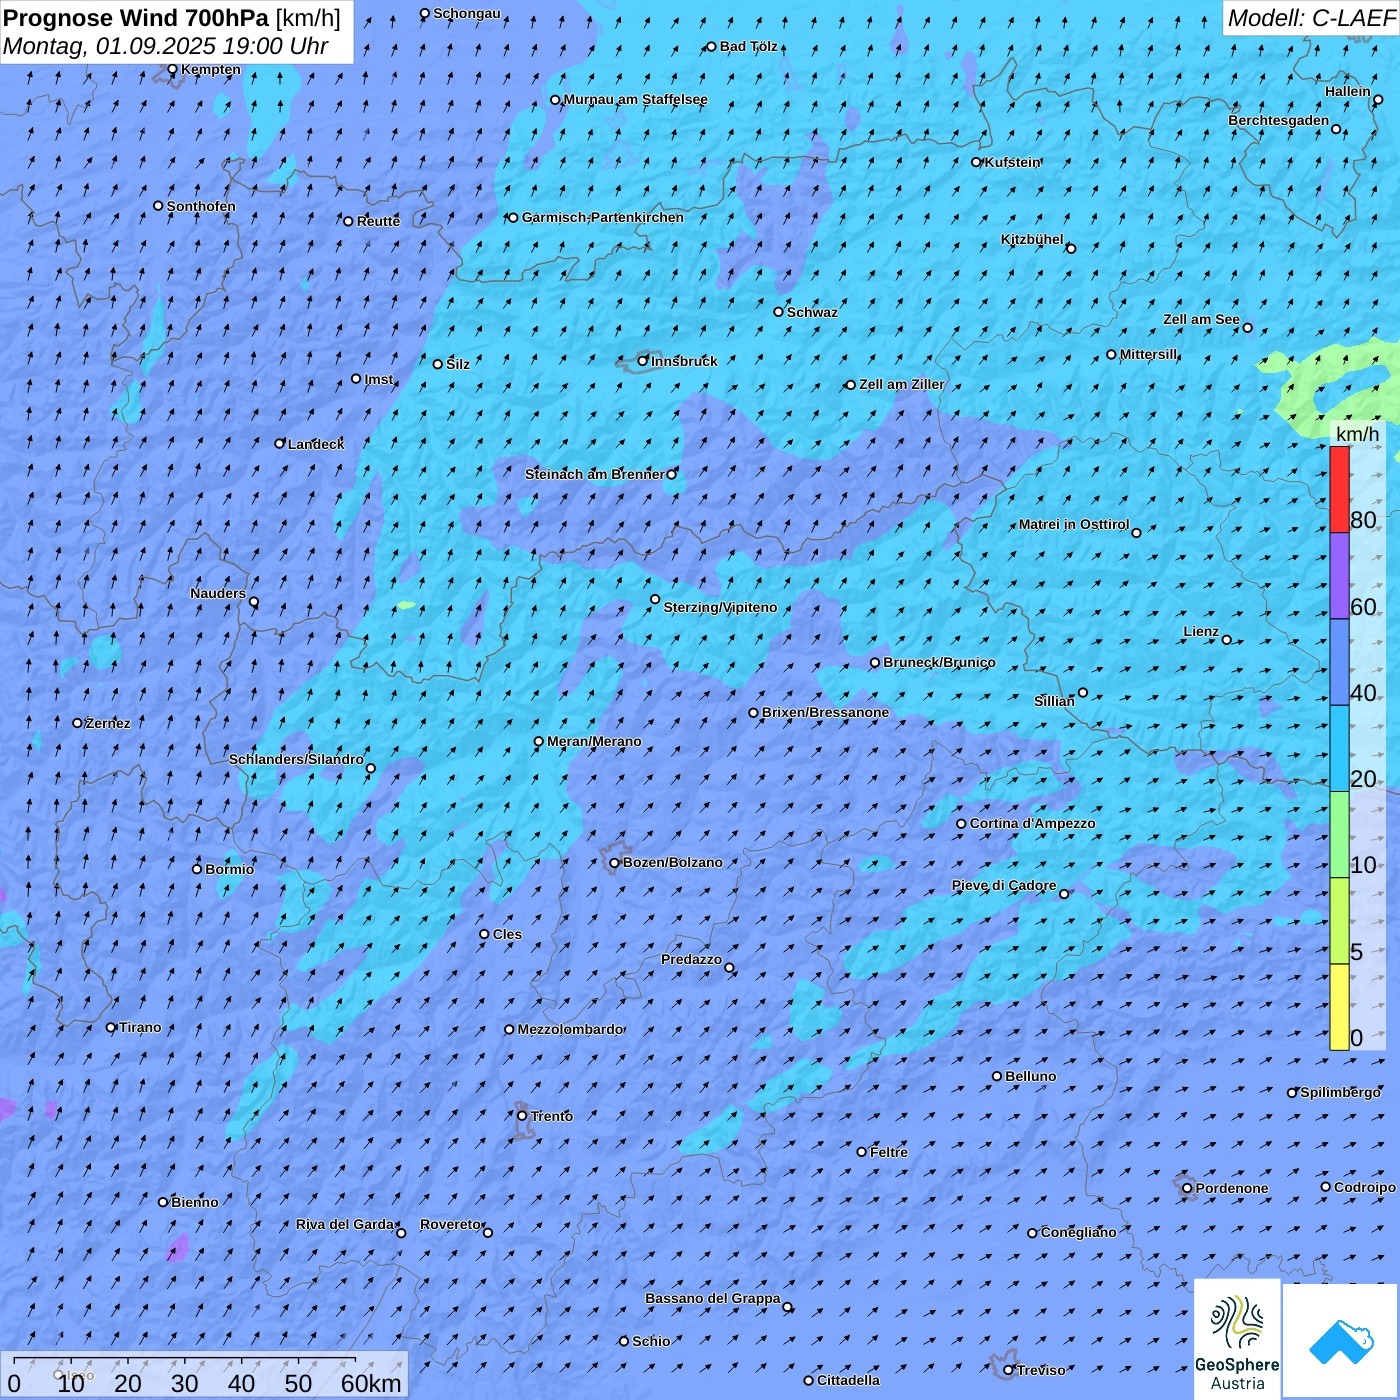Click the Cortina d'Ampezzo label
The height and width of the screenshot is (1400, 1400).
pyautogui.click(x=1033, y=823)
